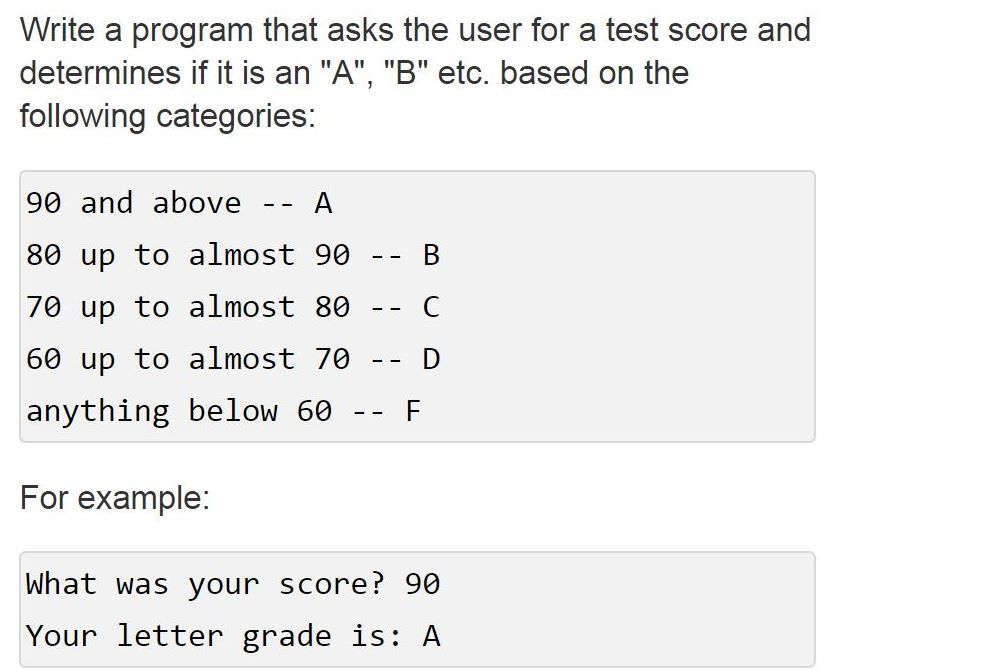Click the letter grade "D" in the categories box
Viewport: 985px width, 670px height.
point(431,359)
